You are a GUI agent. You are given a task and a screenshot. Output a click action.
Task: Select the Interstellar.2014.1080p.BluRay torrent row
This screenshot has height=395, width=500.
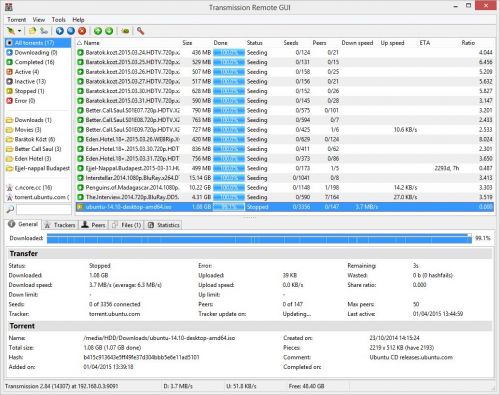click(x=285, y=178)
